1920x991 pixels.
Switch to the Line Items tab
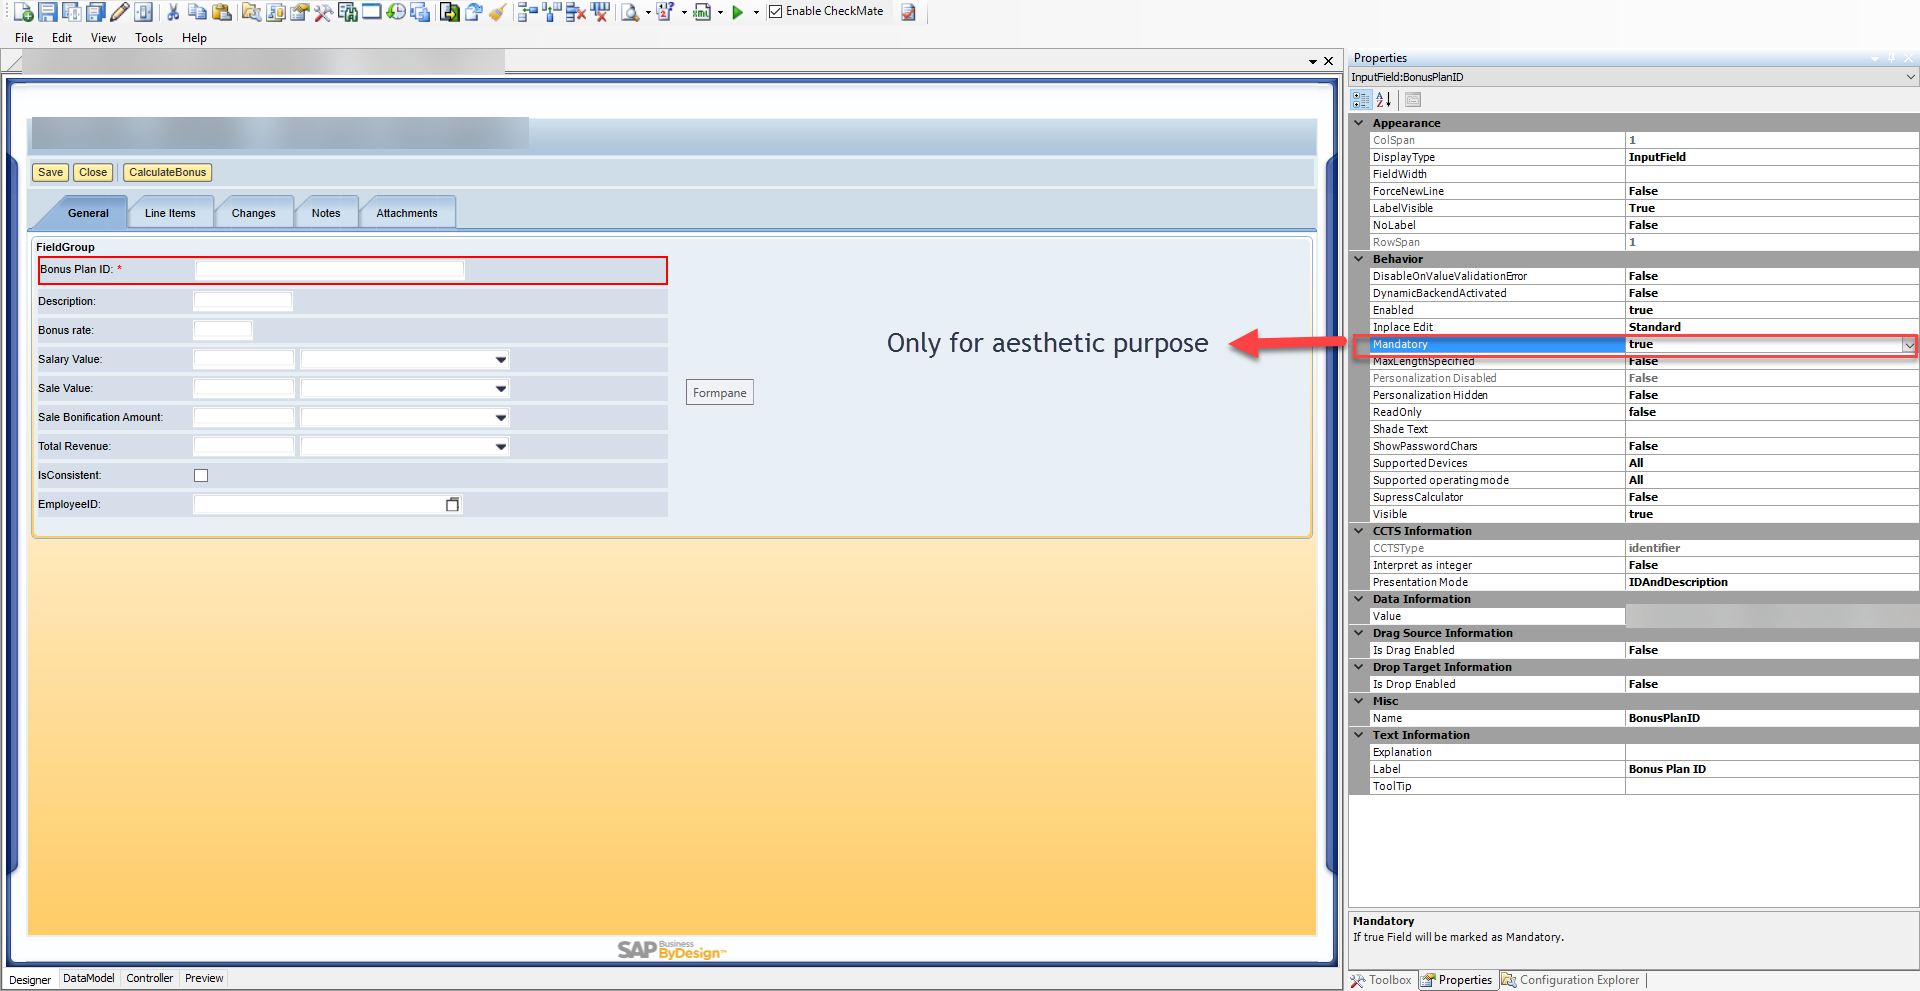click(x=170, y=213)
